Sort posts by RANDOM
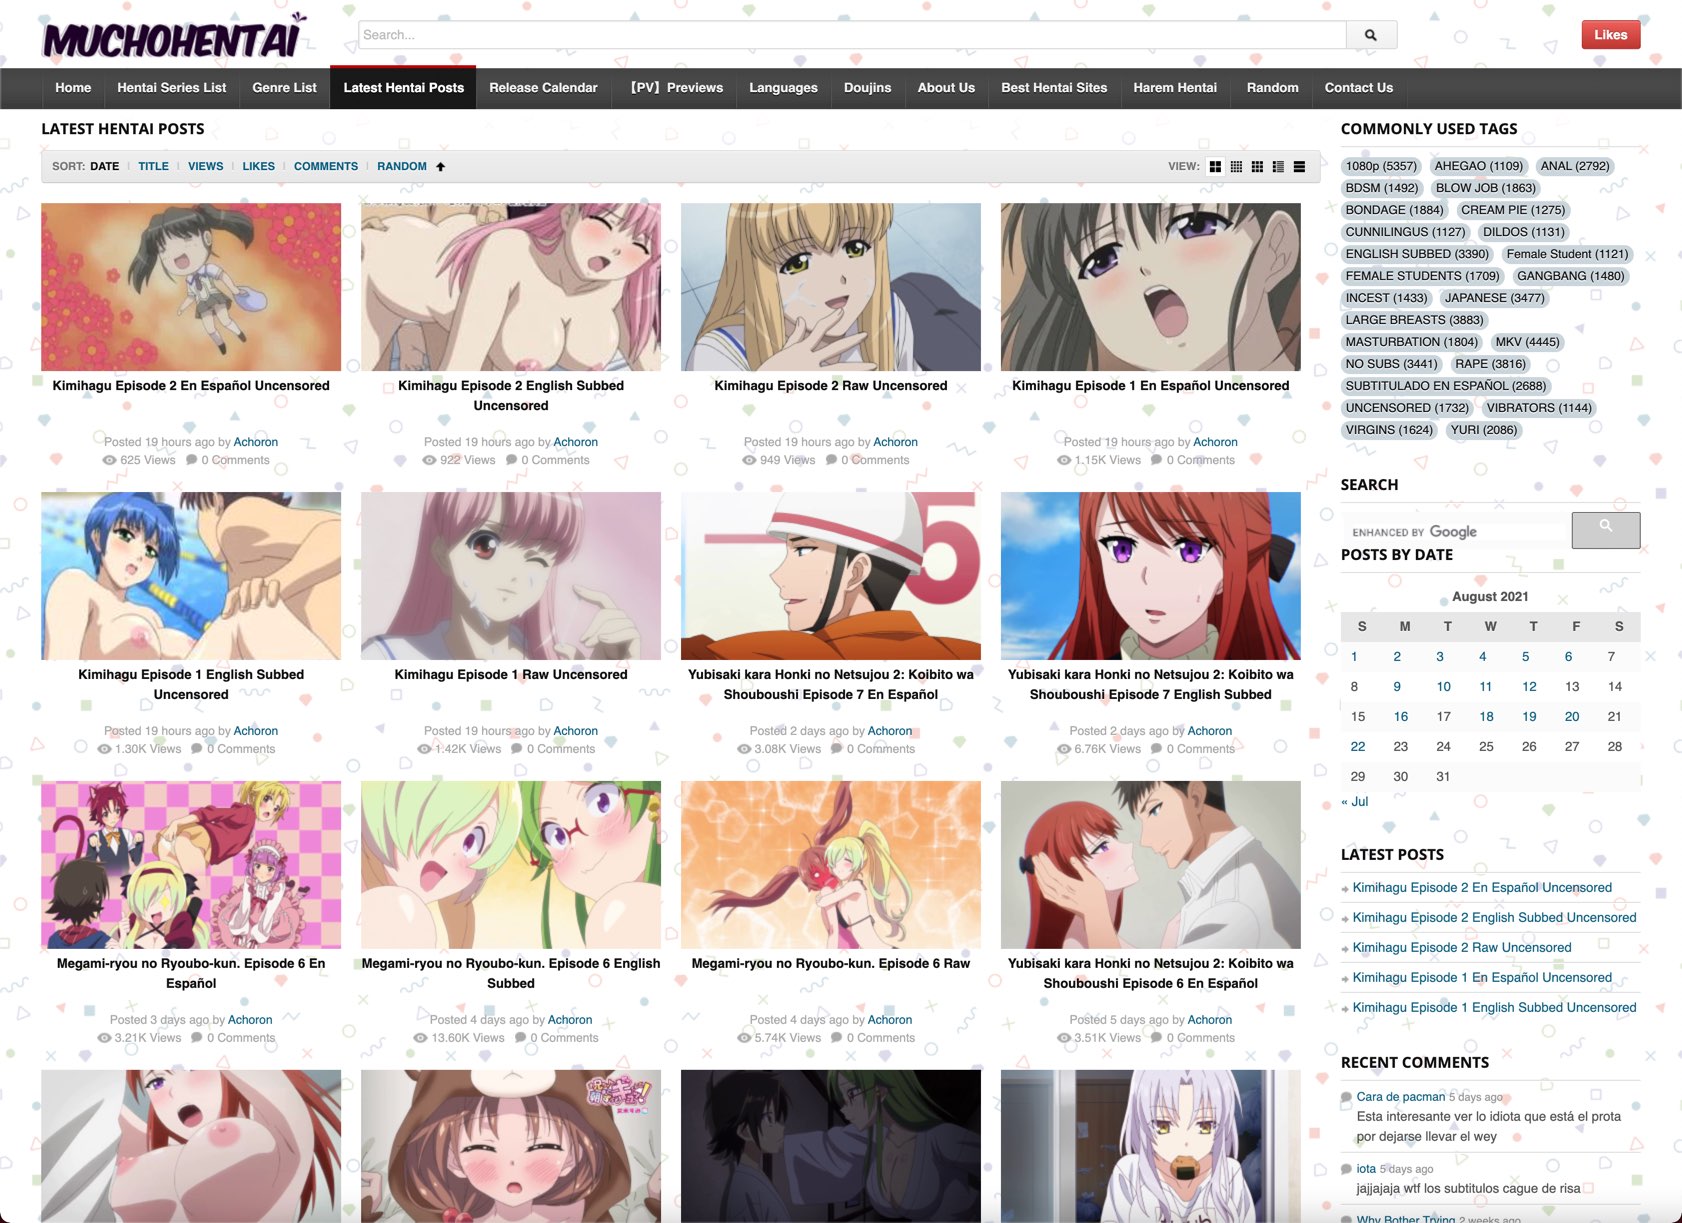 coord(401,166)
